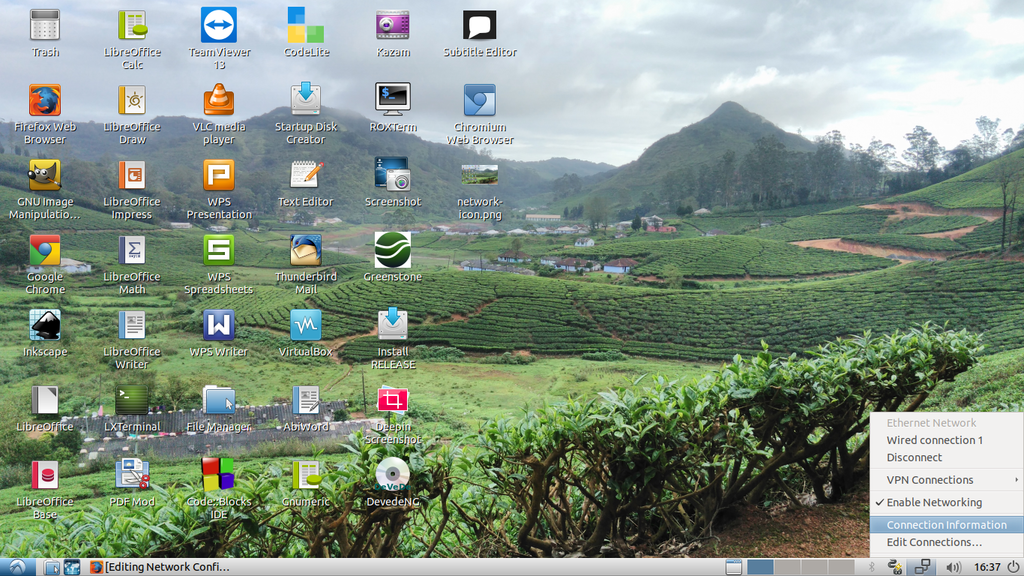Uncheck Enable Networking in network menu
Viewport: 1024px width, 576px height.
click(x=934, y=503)
